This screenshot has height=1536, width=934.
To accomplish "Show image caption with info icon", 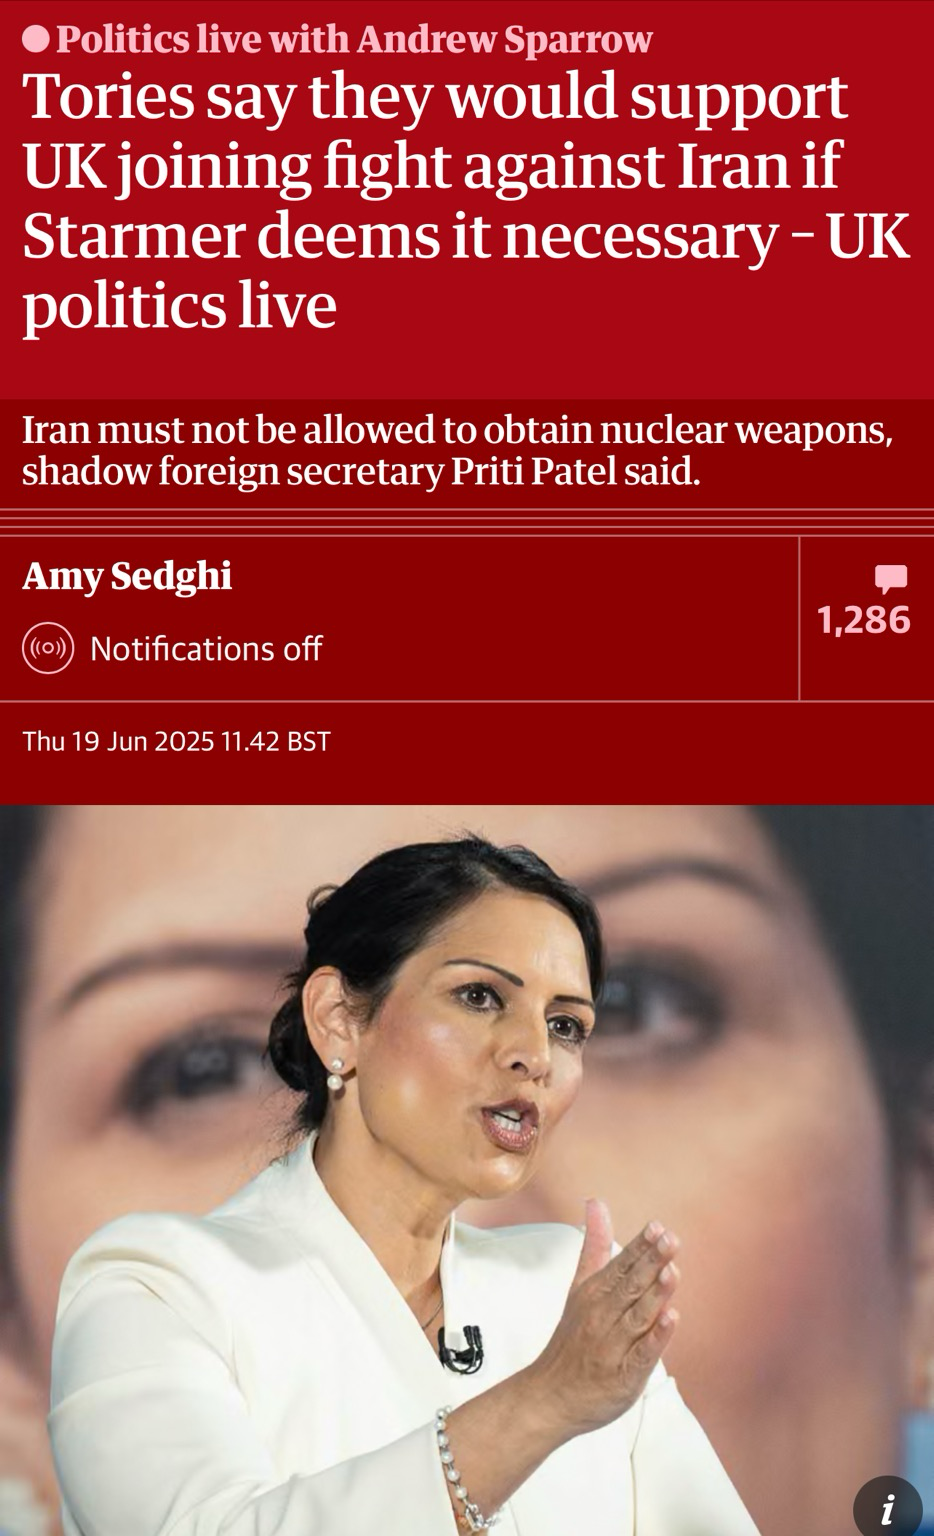I will [x=887, y=1507].
